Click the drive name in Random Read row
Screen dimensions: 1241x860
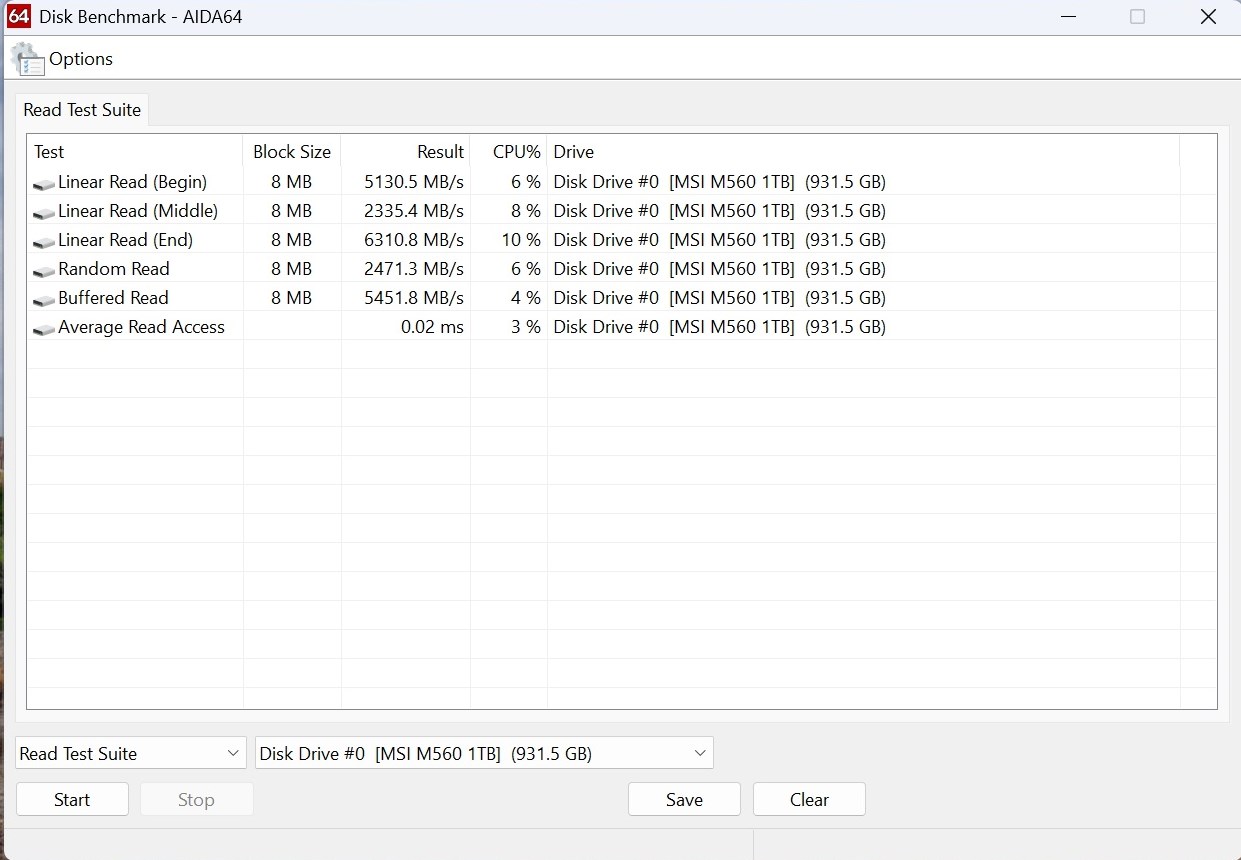(719, 269)
